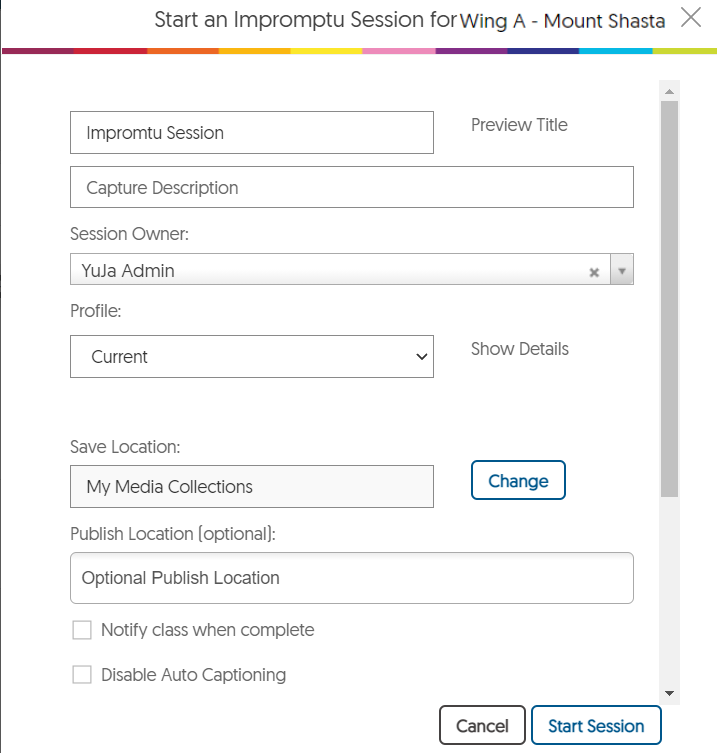Open the Session Owner dropdown arrow
This screenshot has height=753, width=717.
(x=622, y=270)
